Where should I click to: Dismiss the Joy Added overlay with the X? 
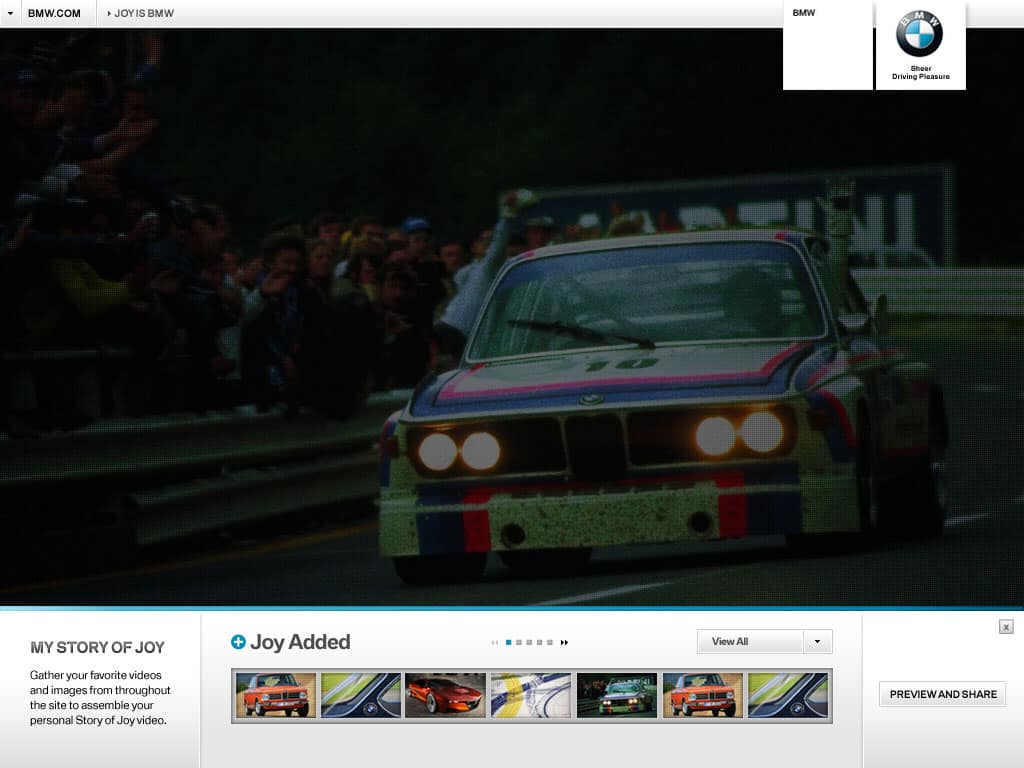click(1006, 626)
